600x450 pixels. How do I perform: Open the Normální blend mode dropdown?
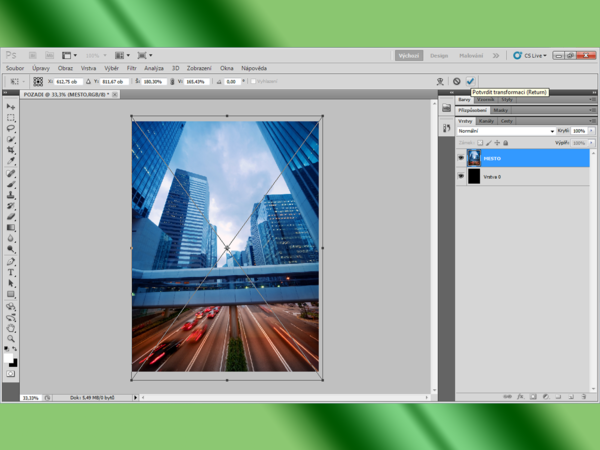(x=506, y=131)
